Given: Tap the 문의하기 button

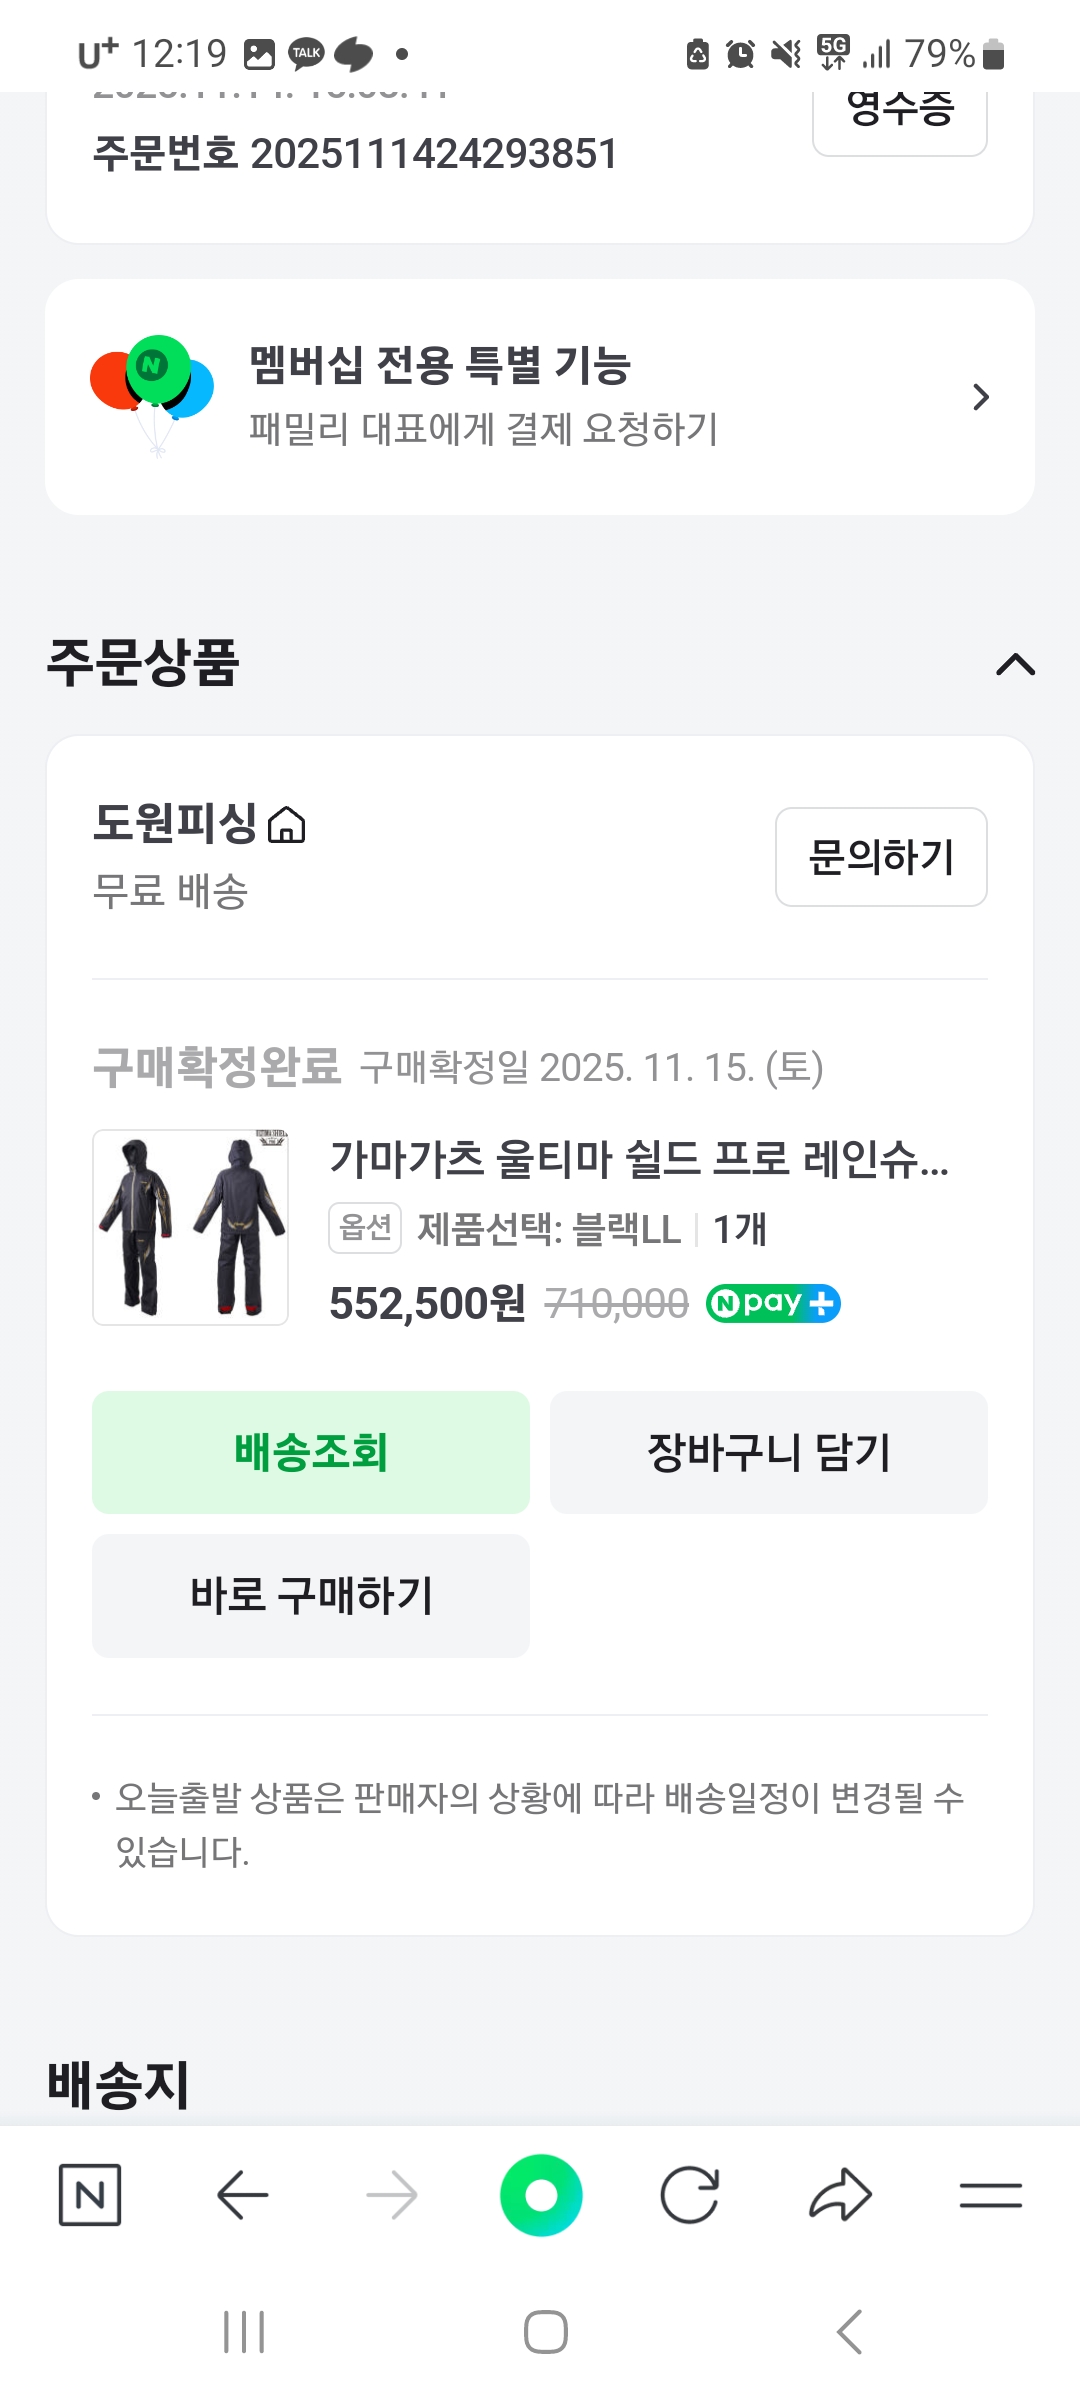Looking at the screenshot, I should (881, 857).
